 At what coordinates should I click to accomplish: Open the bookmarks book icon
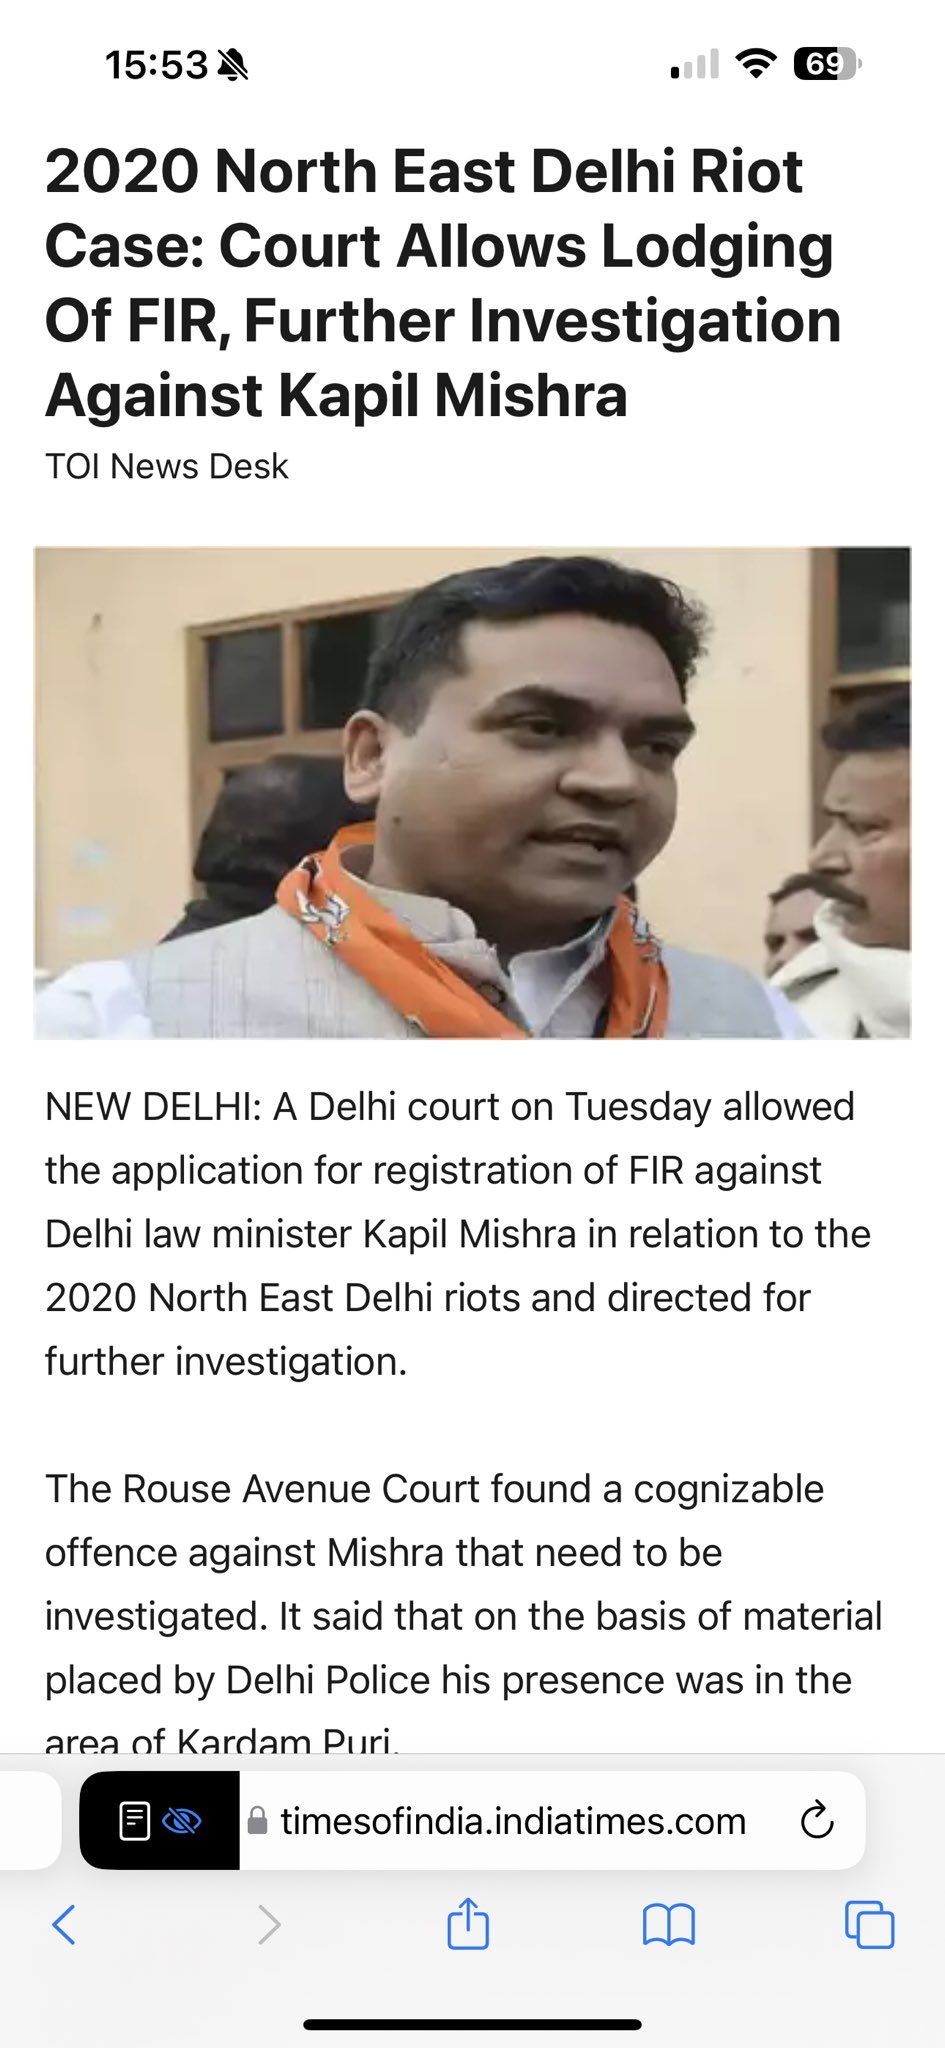click(x=668, y=1924)
